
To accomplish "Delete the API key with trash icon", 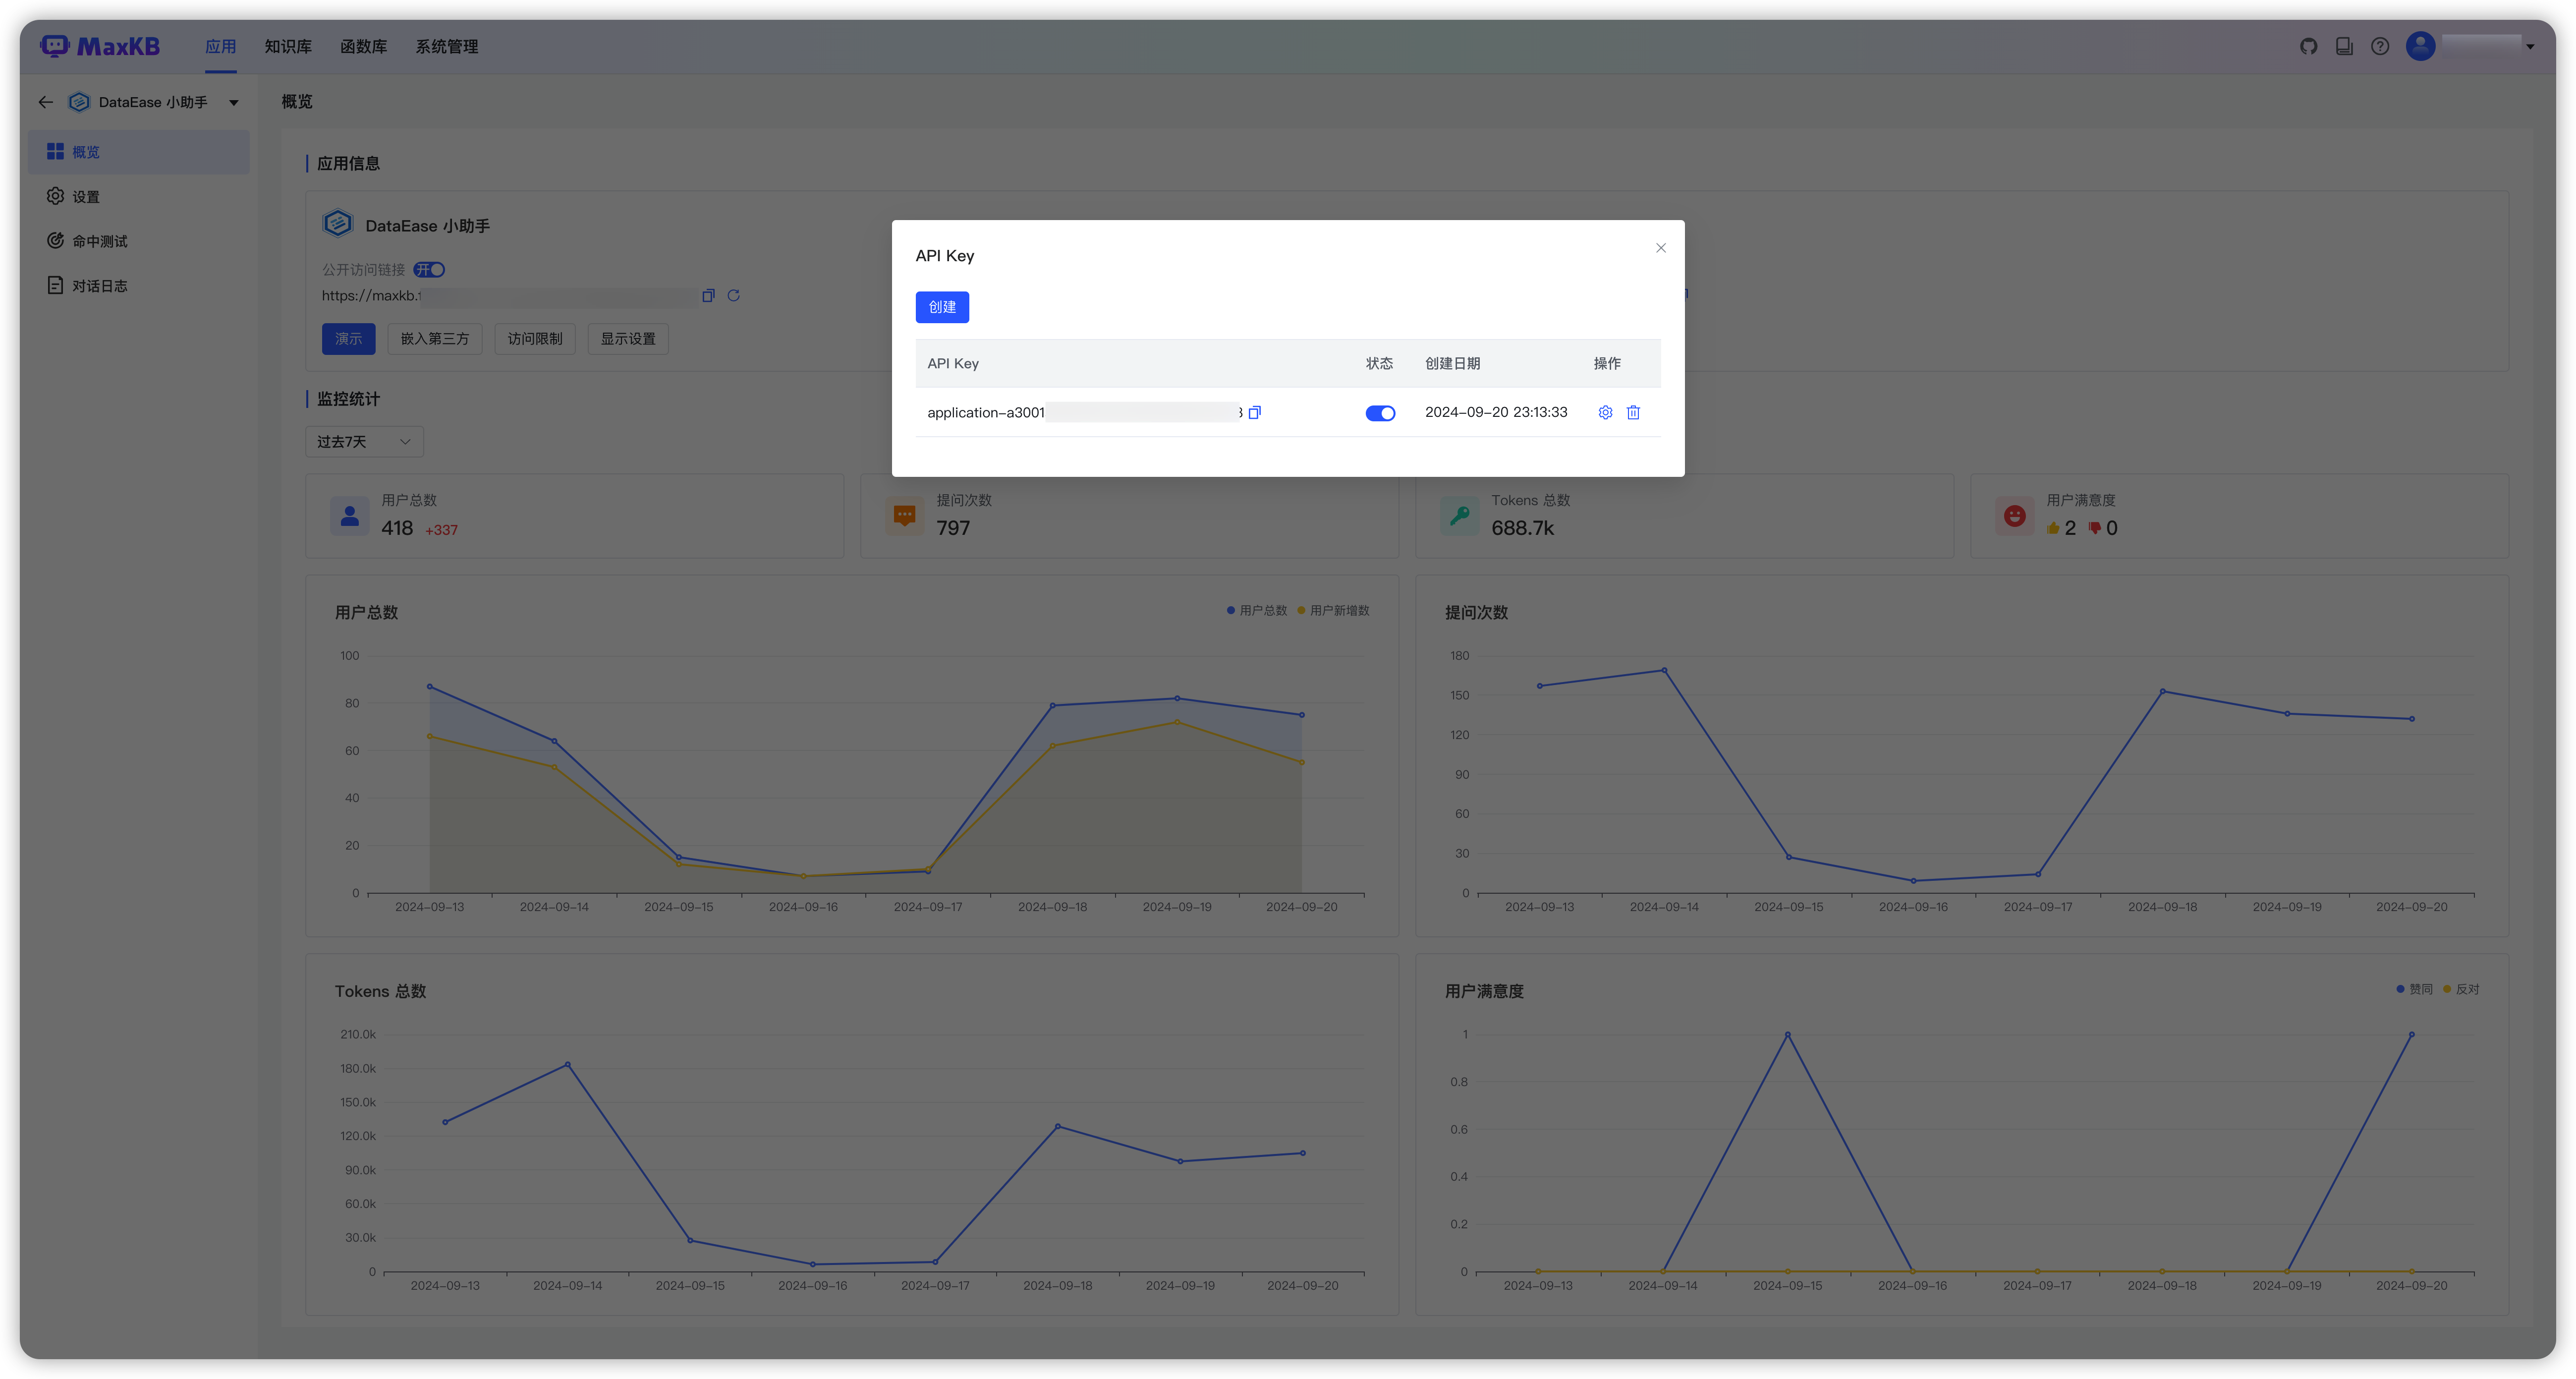I will pos(1633,412).
